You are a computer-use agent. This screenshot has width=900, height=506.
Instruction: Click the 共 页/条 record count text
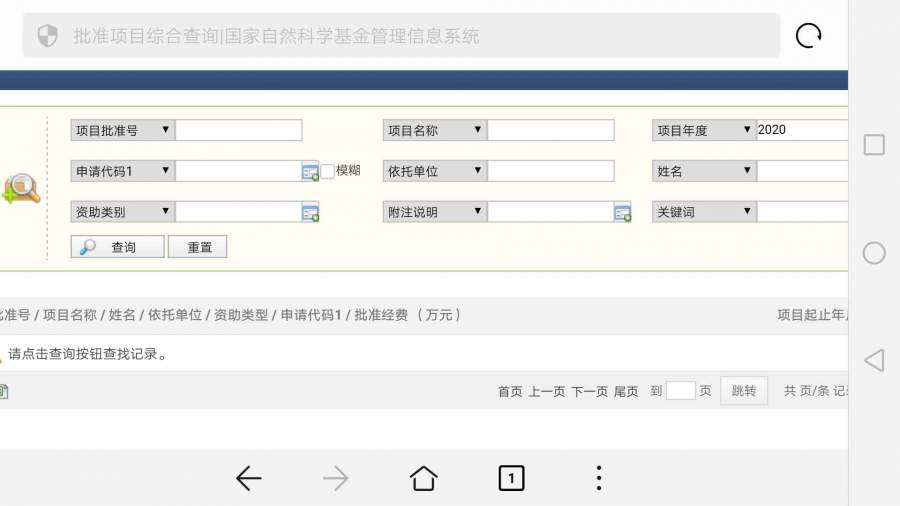(x=816, y=391)
